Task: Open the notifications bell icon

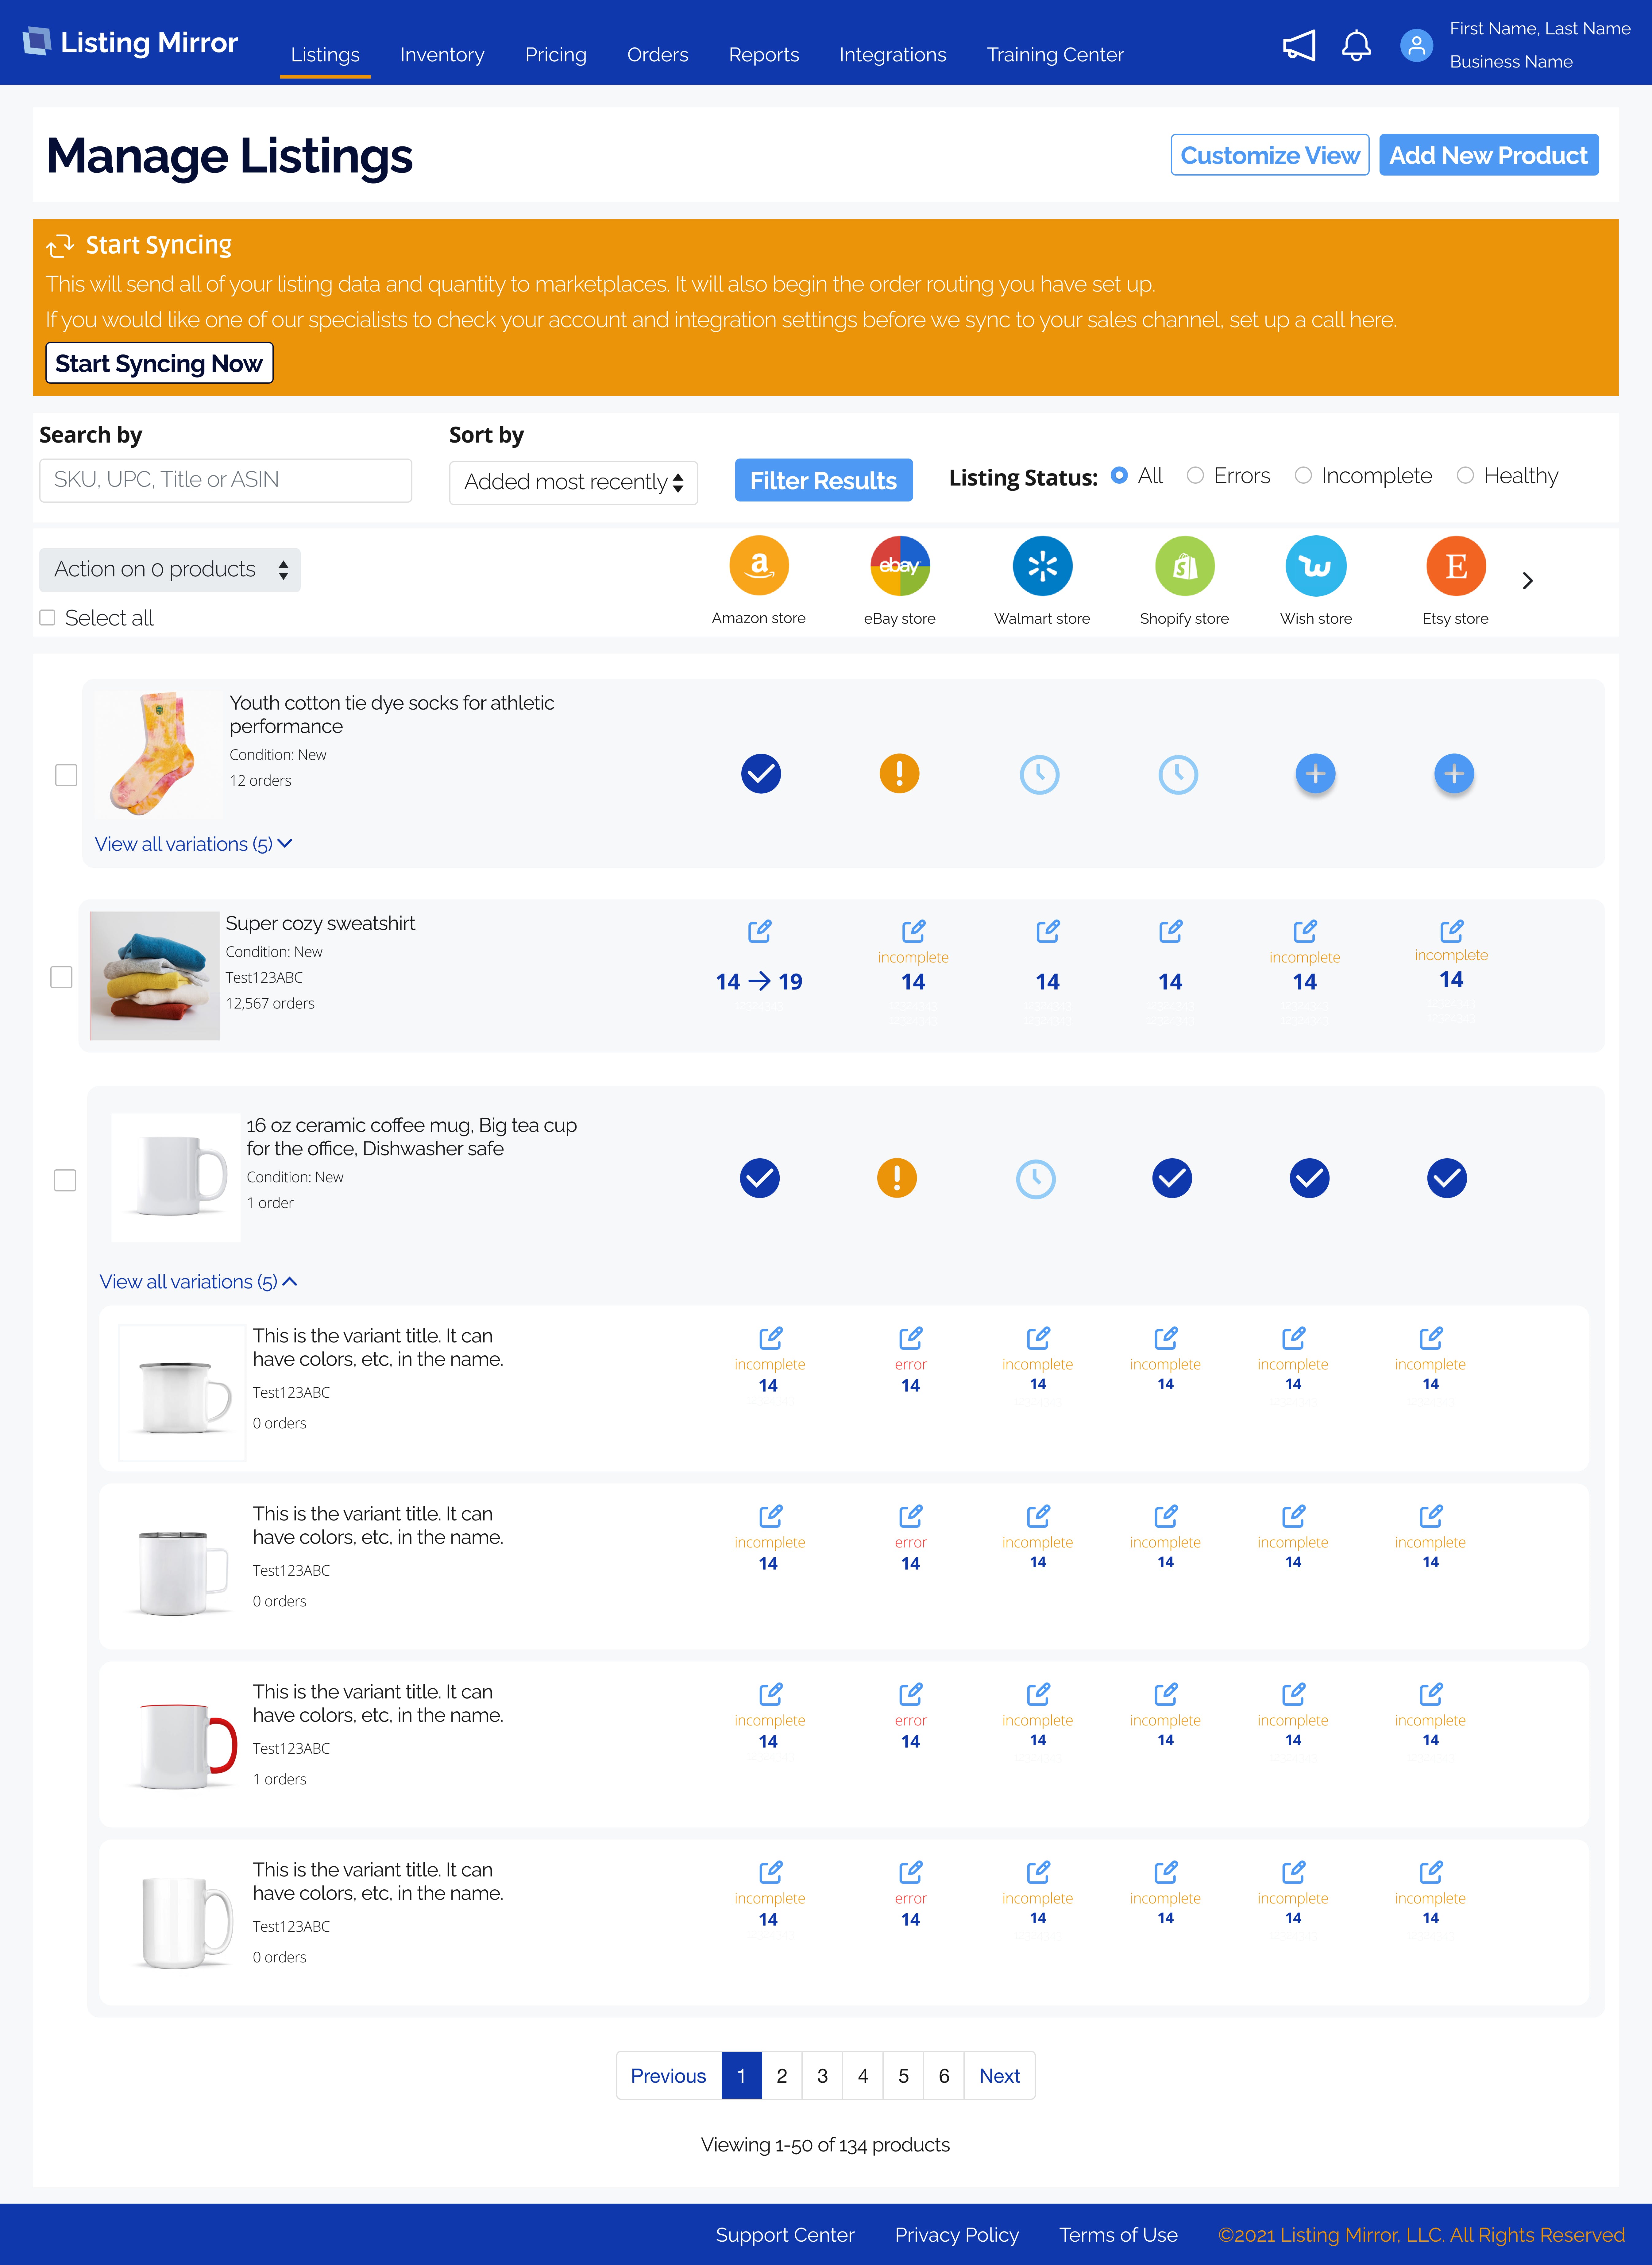Action: click(1356, 45)
